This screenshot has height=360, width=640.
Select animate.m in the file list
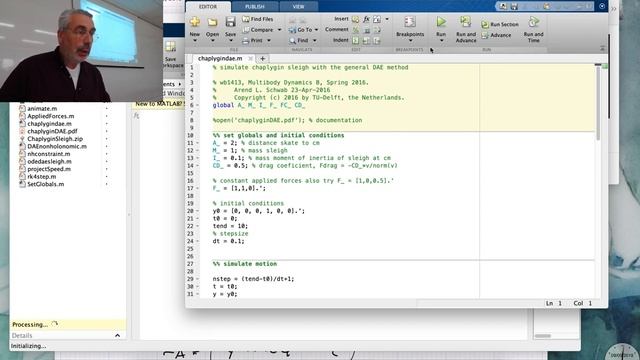[42, 109]
